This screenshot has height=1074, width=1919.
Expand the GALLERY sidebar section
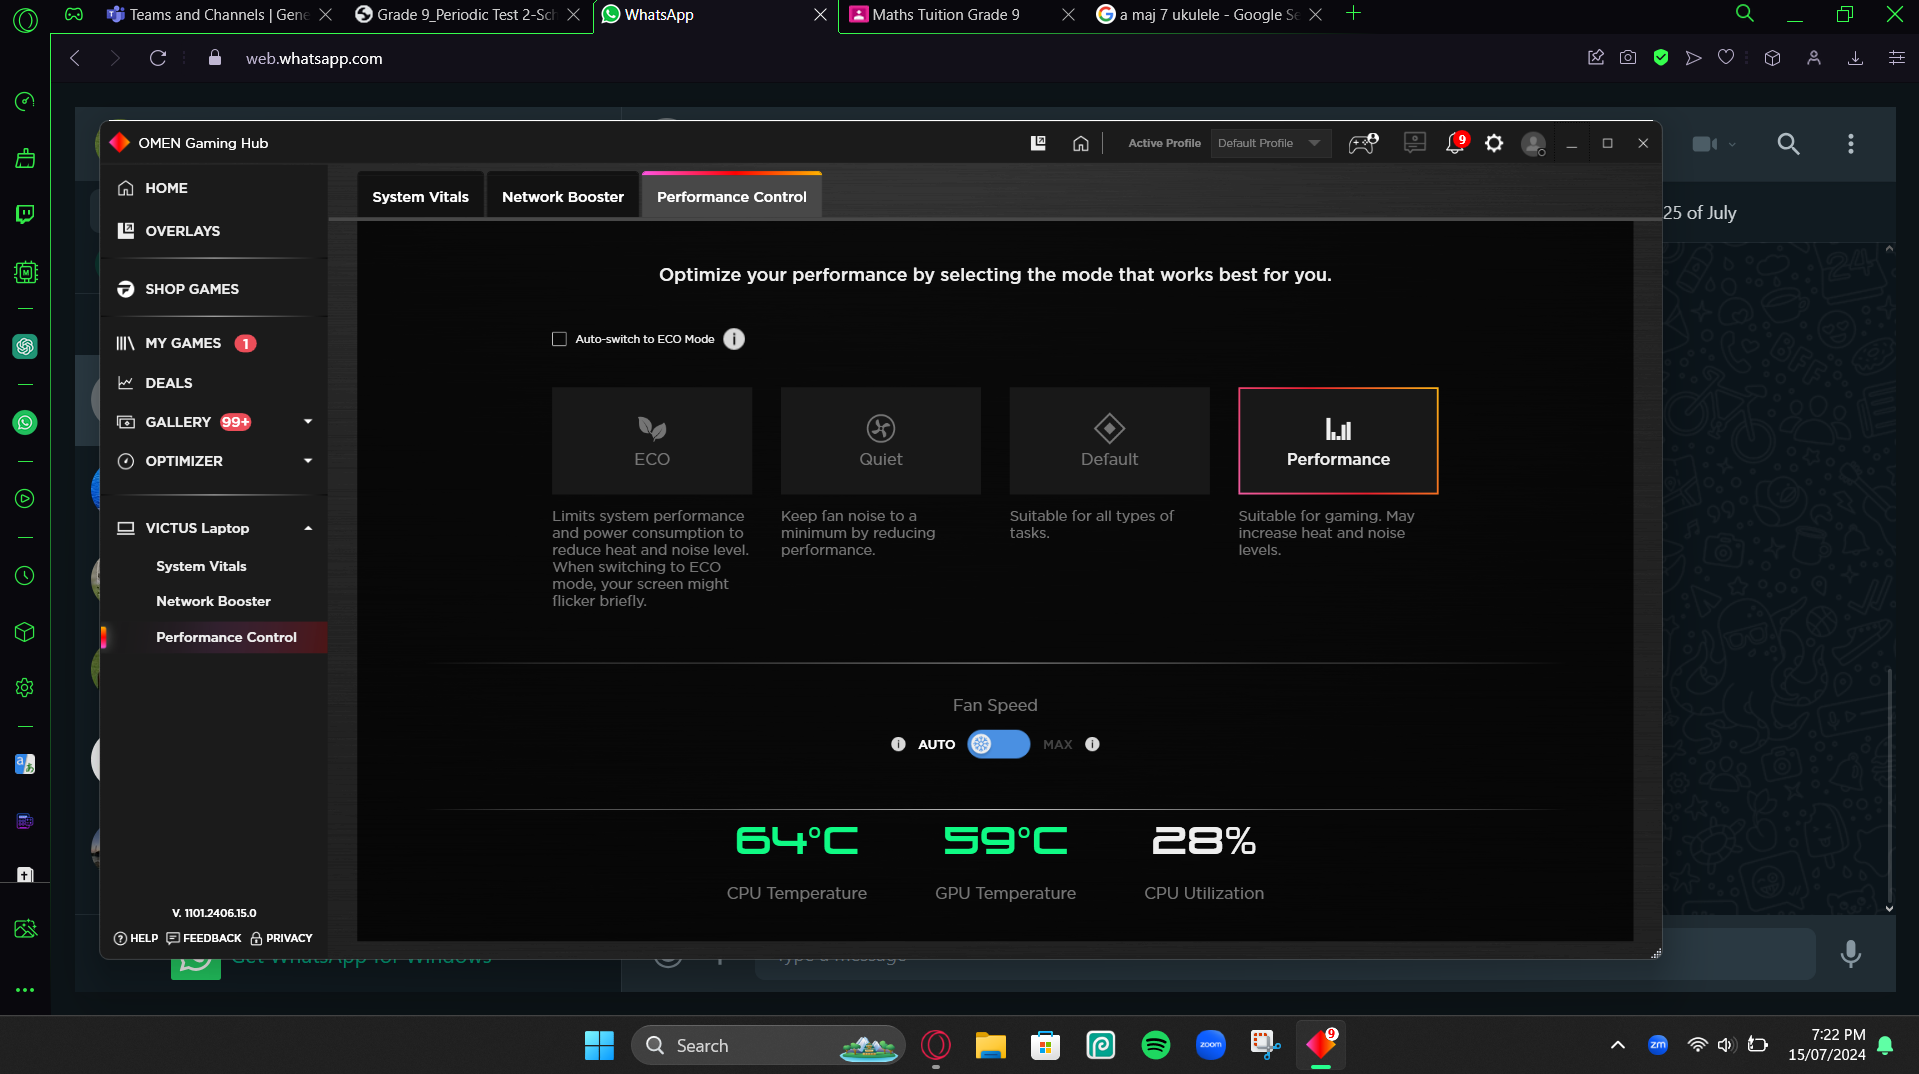pos(308,422)
